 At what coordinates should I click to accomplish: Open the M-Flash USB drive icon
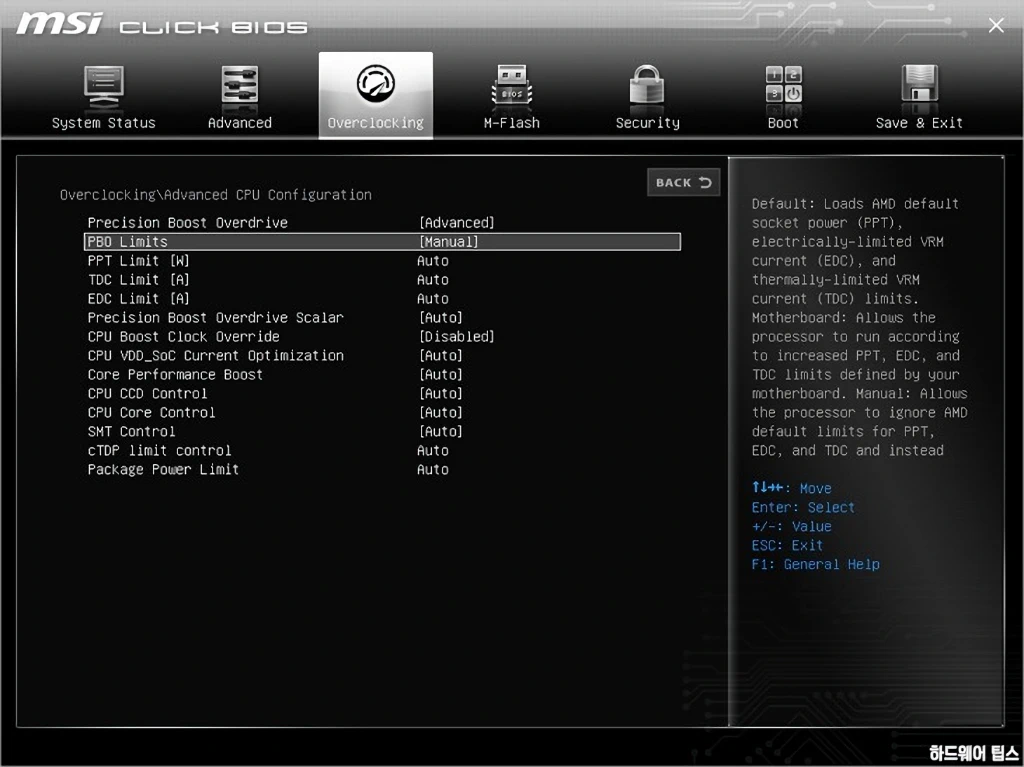511,86
